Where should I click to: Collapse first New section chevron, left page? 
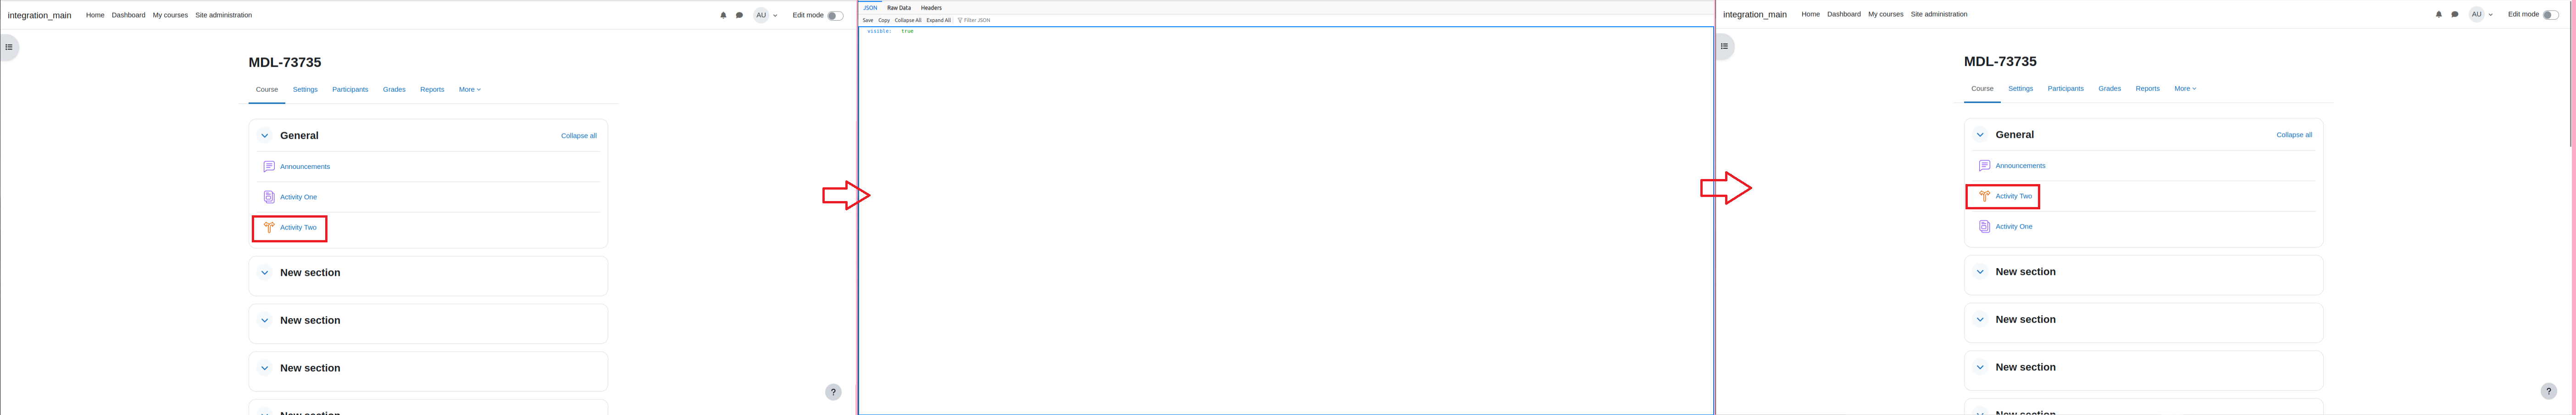[265, 272]
